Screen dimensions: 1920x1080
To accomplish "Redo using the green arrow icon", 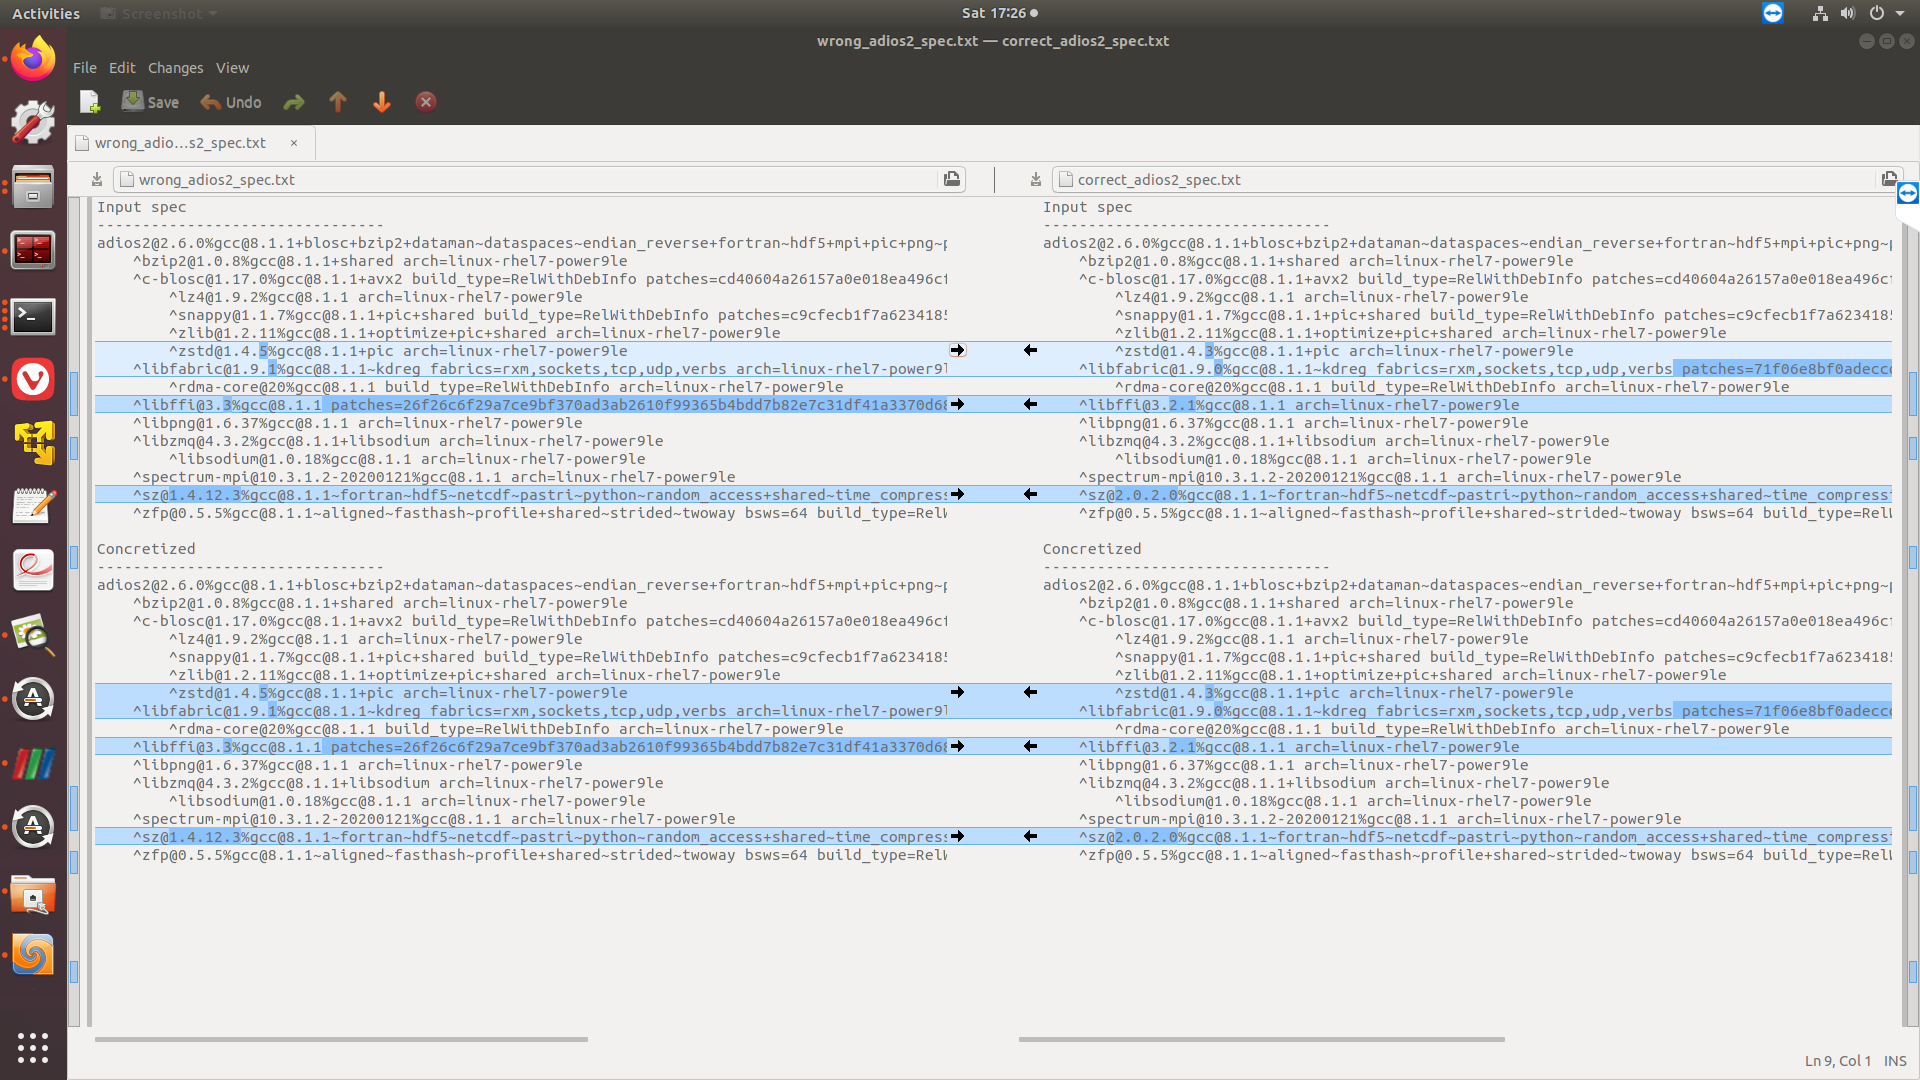I will [x=292, y=101].
